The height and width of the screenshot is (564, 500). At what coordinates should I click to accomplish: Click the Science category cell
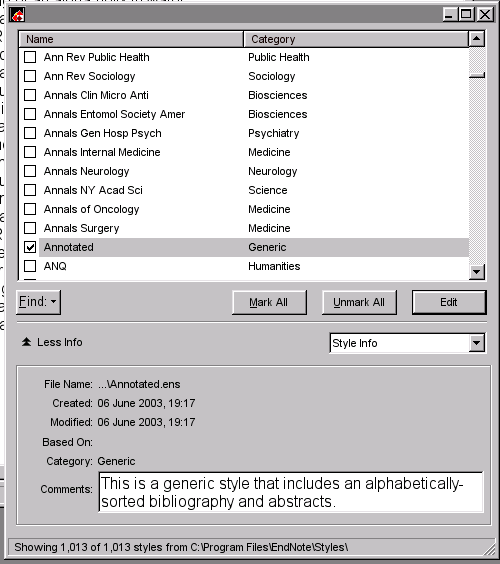click(268, 190)
